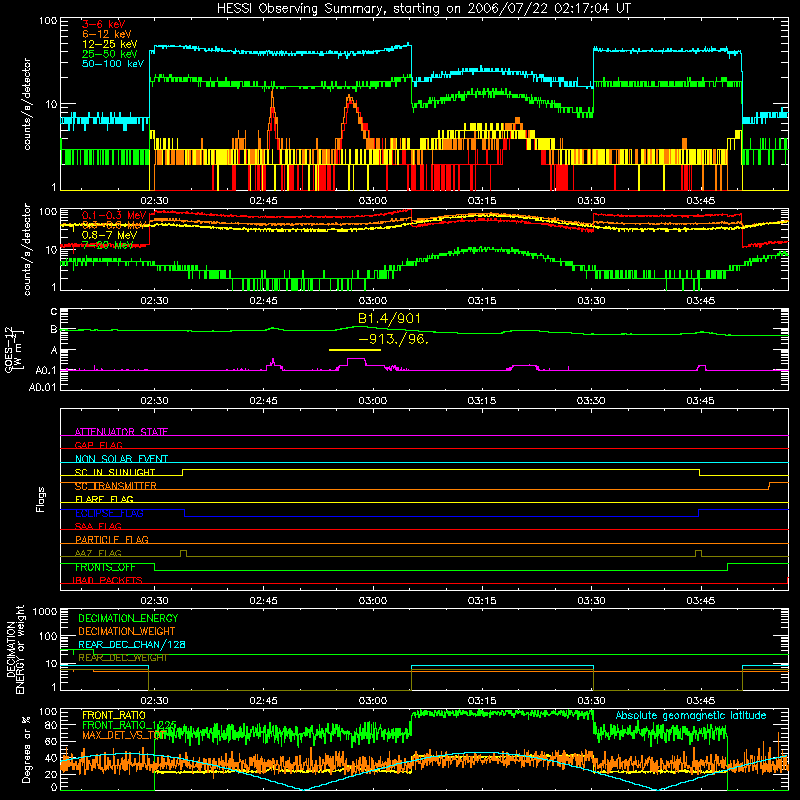800x800 pixels.
Task: Click the -913./96. position annotation
Action: 393,339
